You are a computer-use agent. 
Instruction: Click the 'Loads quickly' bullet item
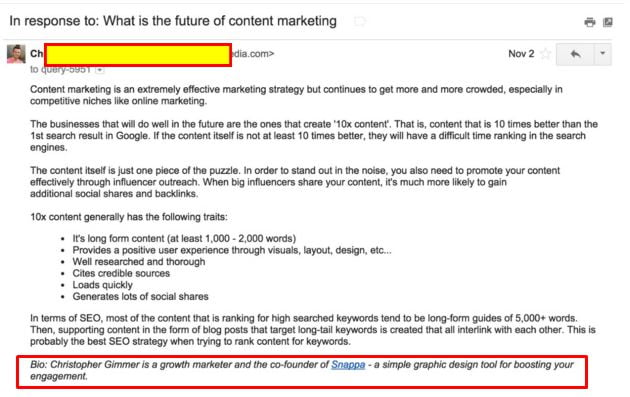pyautogui.click(x=102, y=285)
